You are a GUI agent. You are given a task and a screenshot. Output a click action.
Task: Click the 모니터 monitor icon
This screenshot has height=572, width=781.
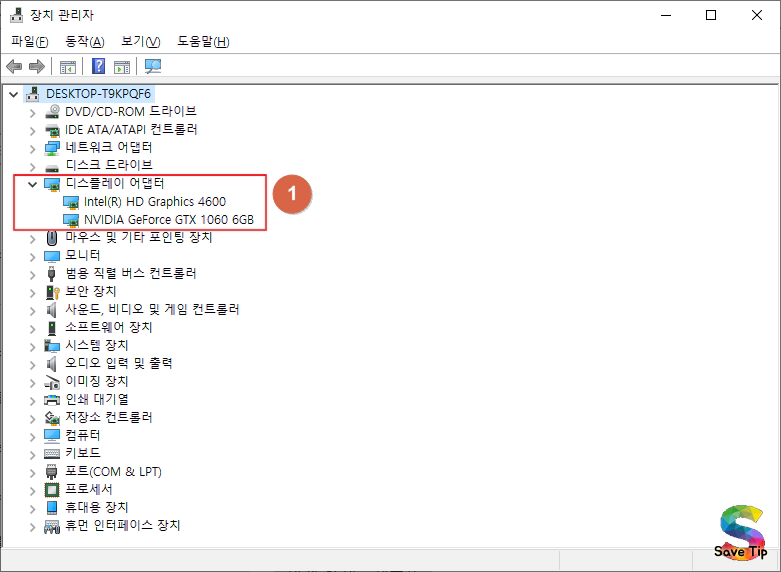click(52, 256)
